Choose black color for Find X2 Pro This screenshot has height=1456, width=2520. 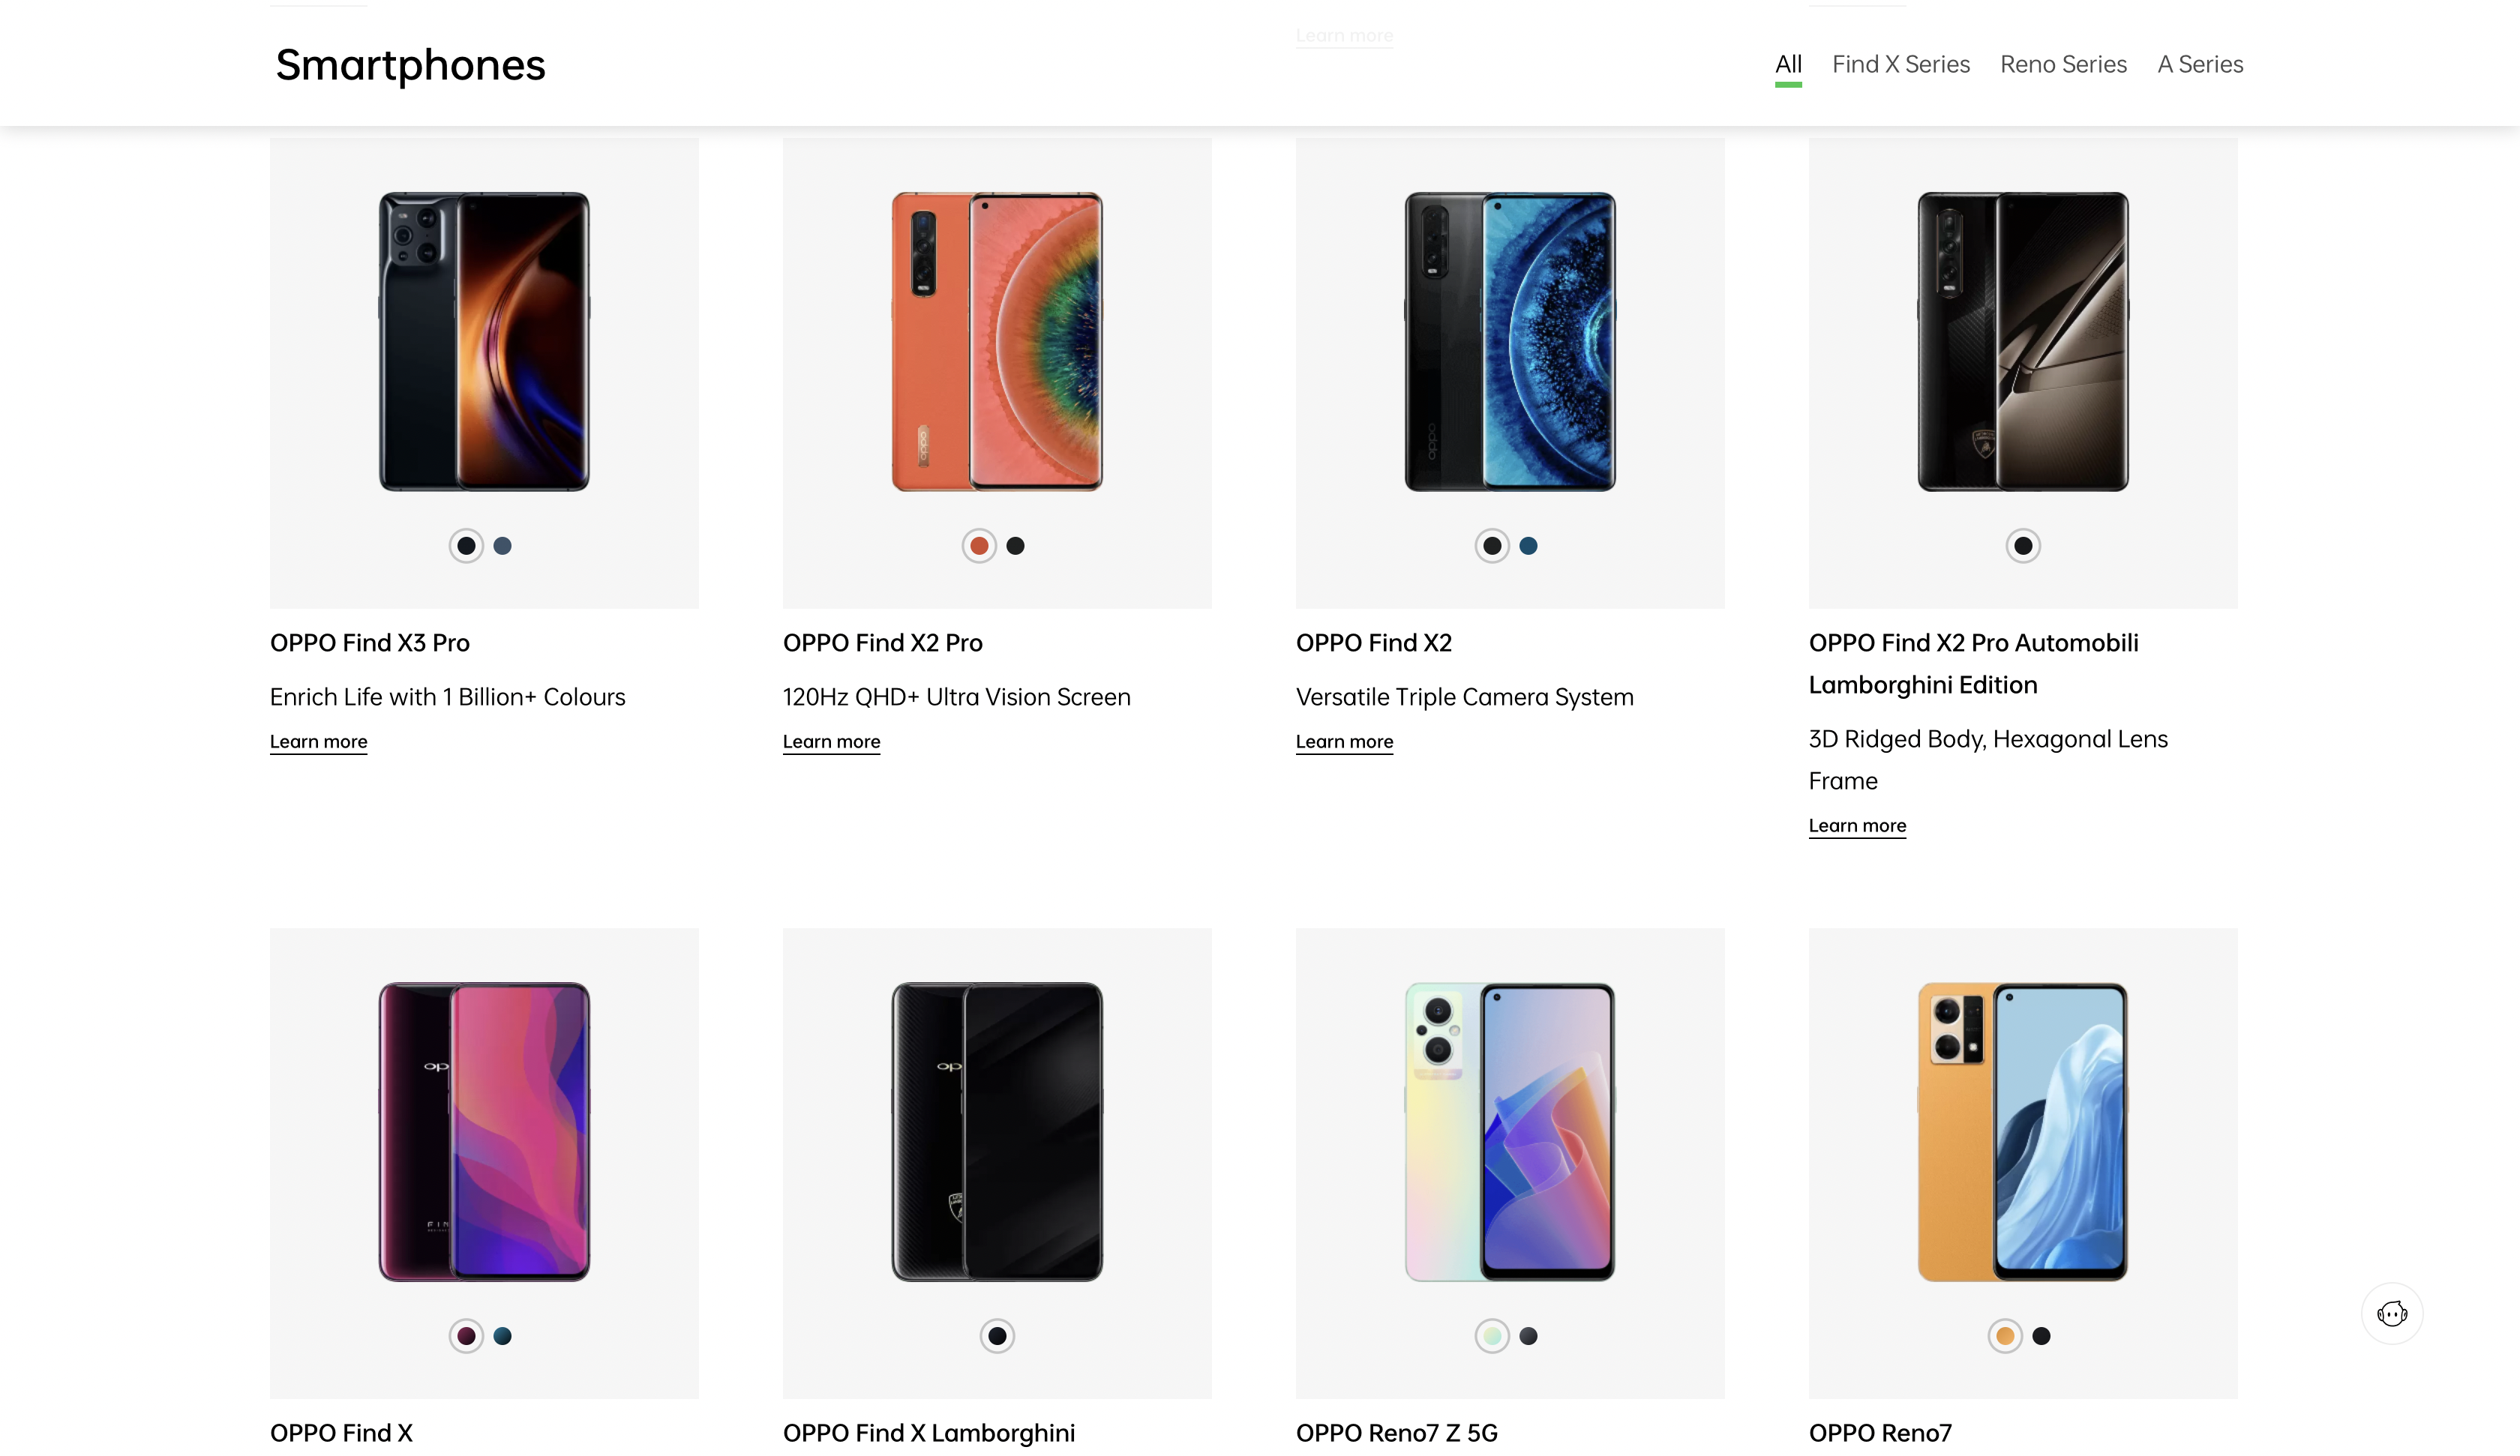pos(1016,546)
